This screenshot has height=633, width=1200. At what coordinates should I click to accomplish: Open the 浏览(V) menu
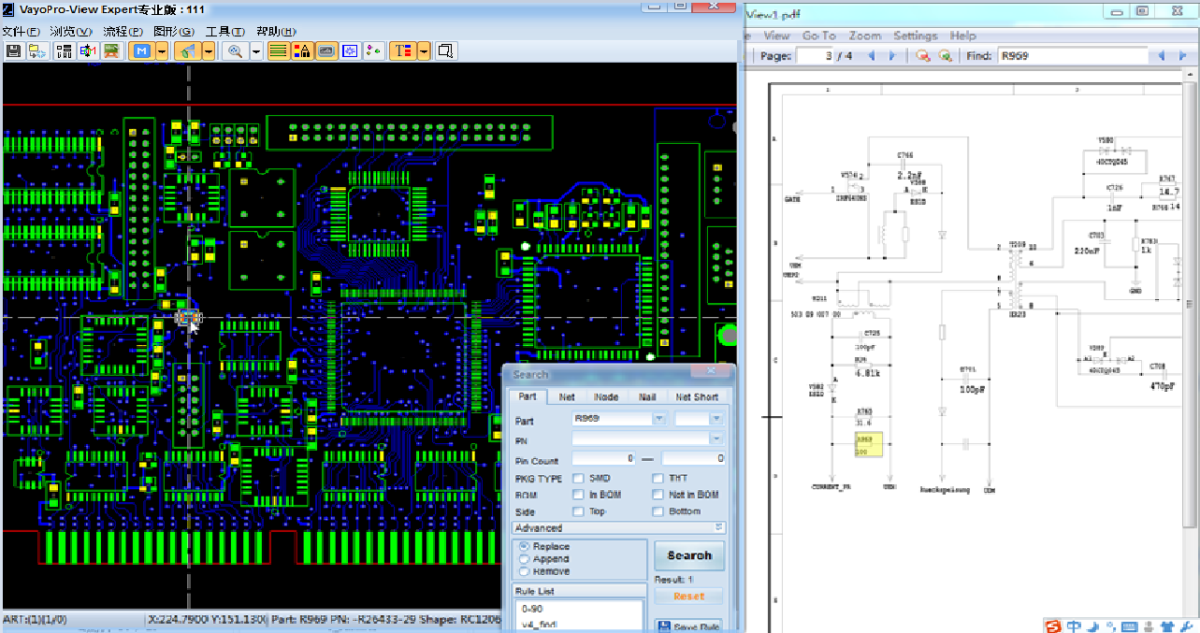coord(70,32)
